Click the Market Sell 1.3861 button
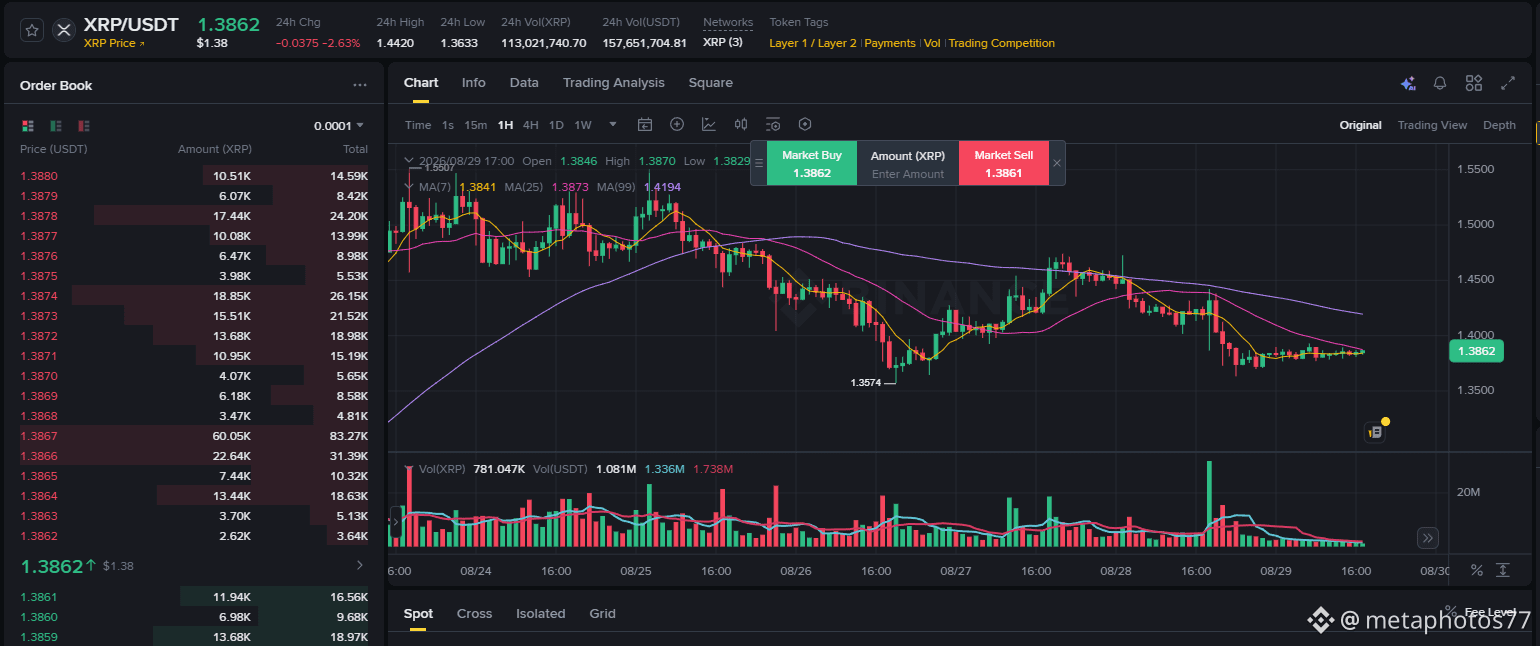The width and height of the screenshot is (1540, 646). click(1004, 164)
